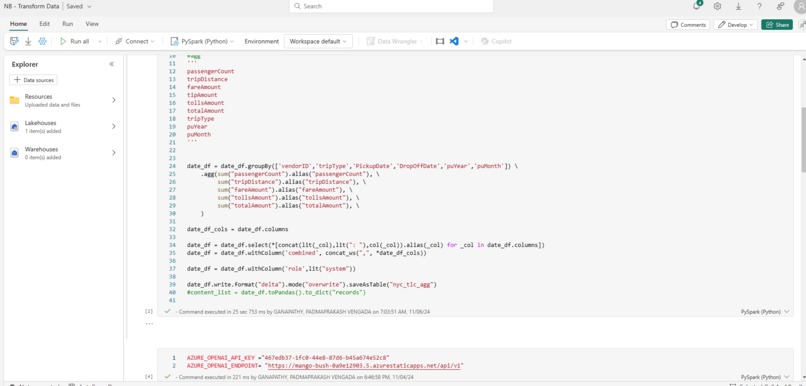Click the Run all play icon
Viewport: 806px width, 386px height.
[x=63, y=41]
